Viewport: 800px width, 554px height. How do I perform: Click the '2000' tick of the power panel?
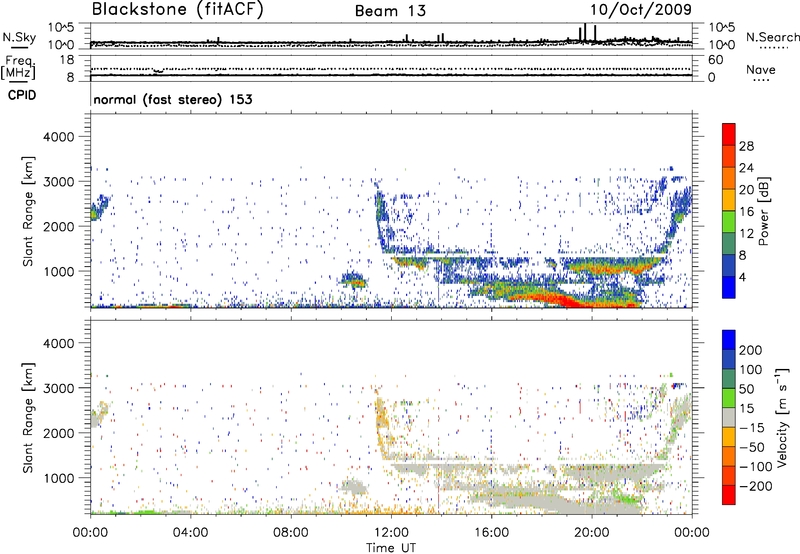[59, 226]
